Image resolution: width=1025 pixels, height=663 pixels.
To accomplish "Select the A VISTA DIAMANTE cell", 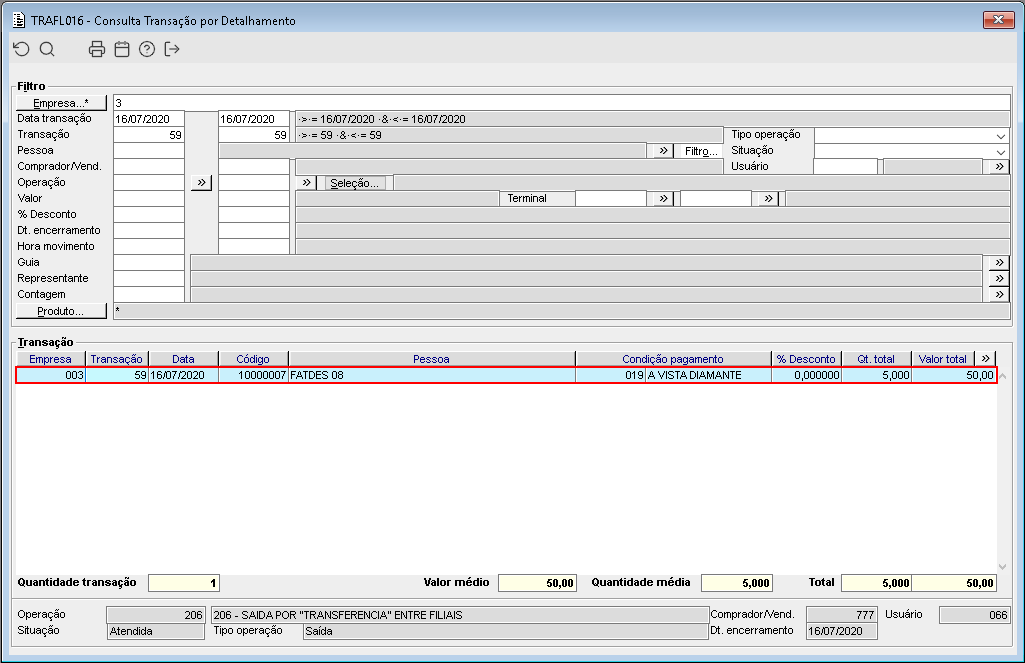I will [708, 375].
